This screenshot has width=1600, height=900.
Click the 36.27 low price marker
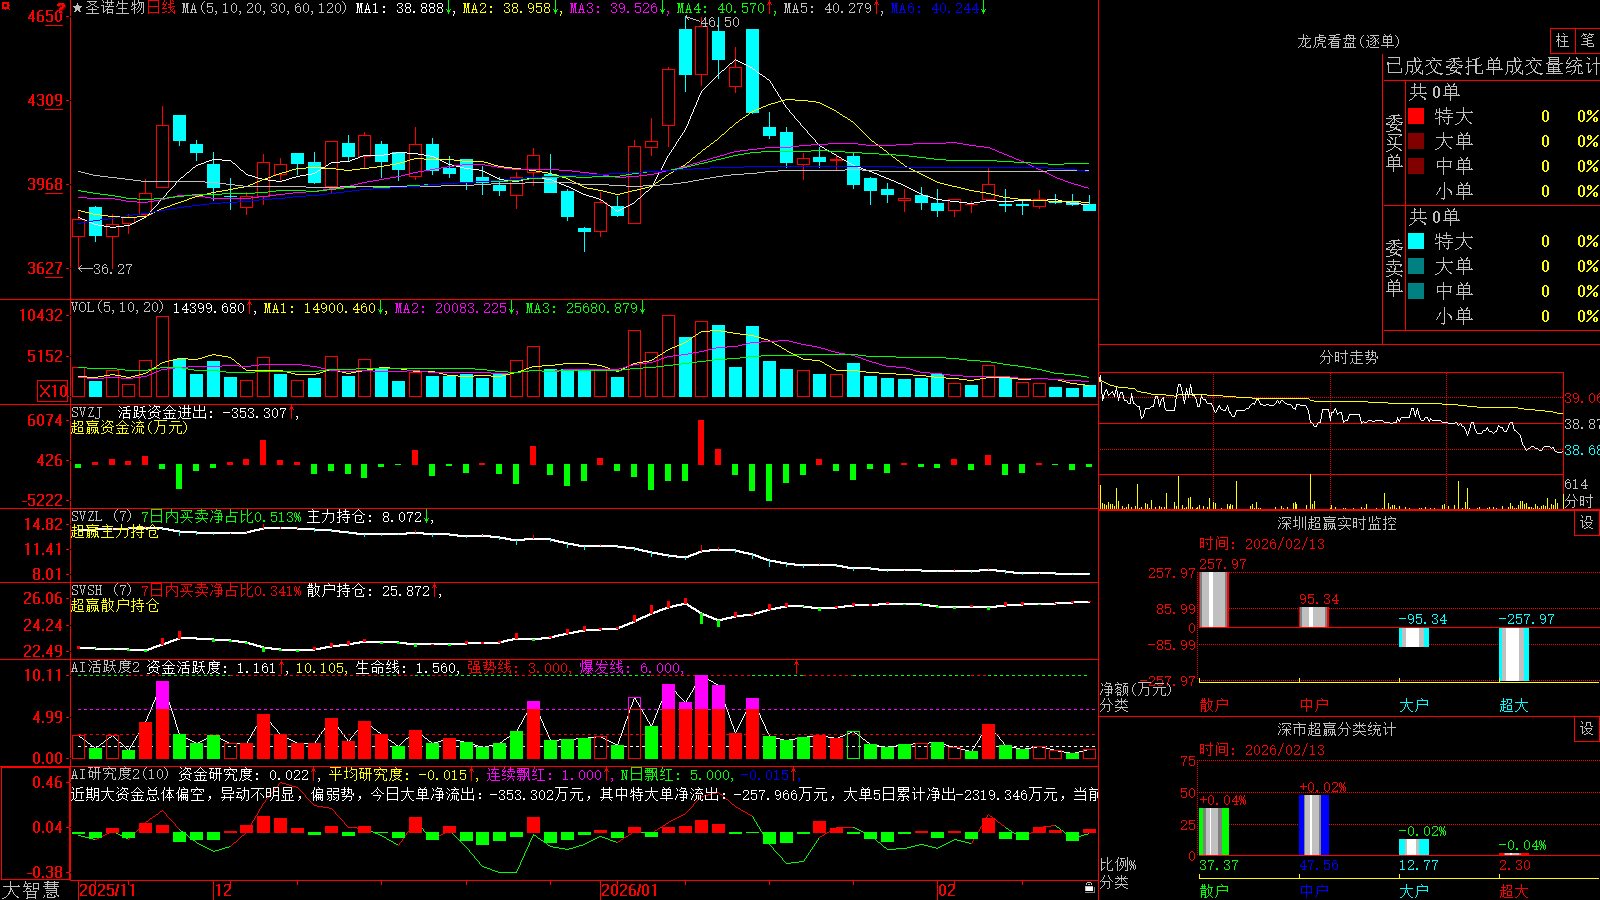click(x=112, y=269)
